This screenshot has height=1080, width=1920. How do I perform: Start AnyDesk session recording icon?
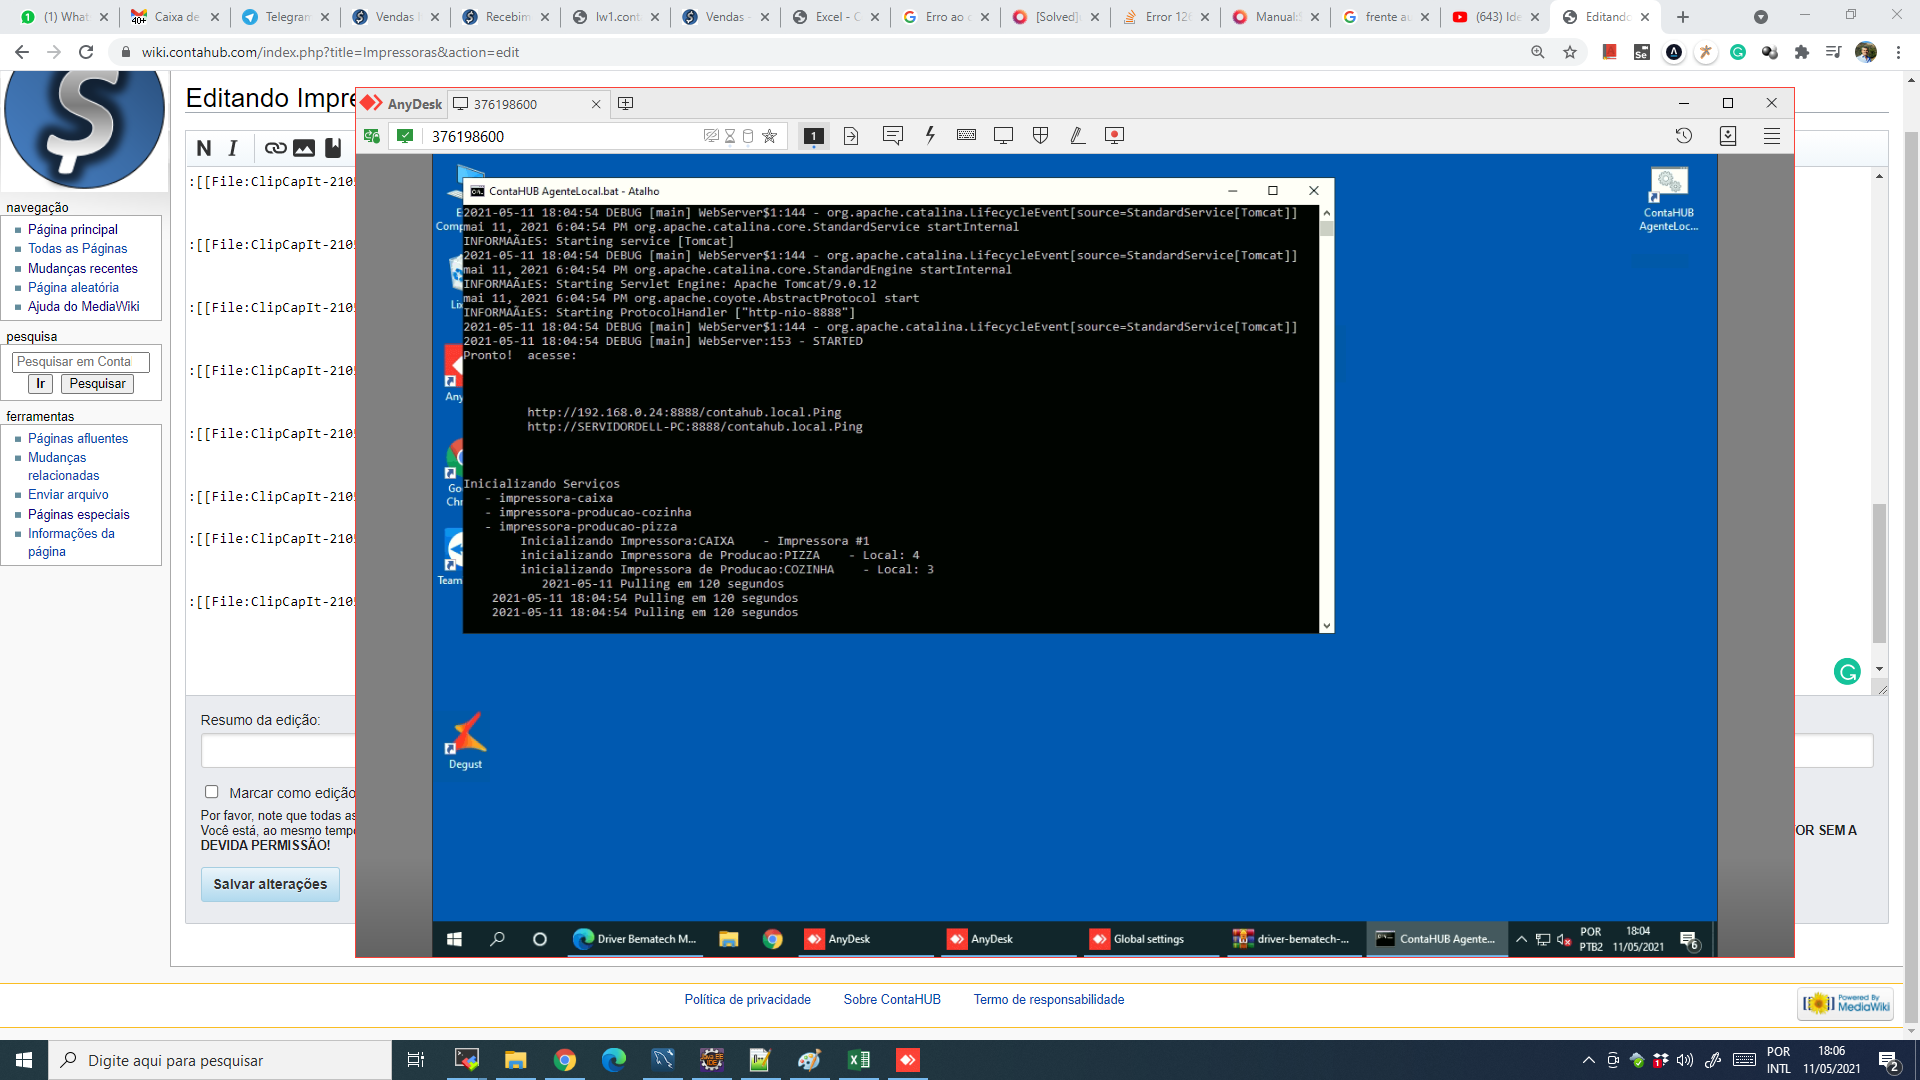(x=1114, y=135)
